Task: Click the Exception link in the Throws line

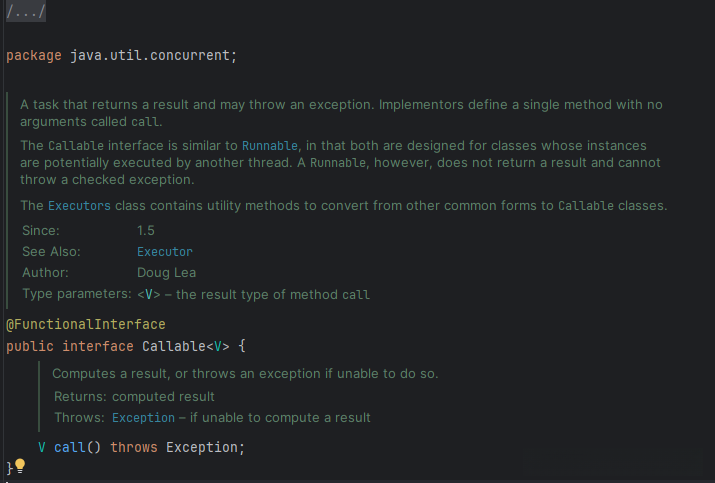Action: pyautogui.click(x=143, y=418)
